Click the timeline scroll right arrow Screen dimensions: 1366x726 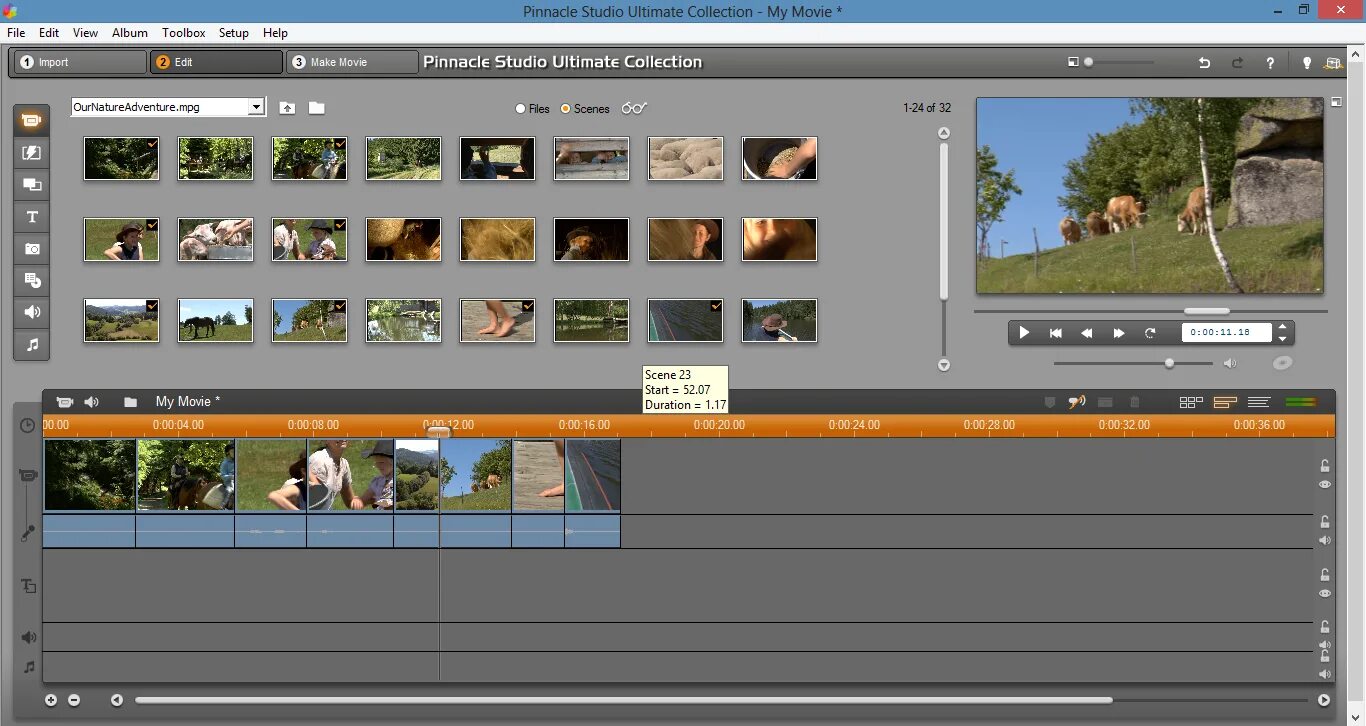coord(1324,700)
